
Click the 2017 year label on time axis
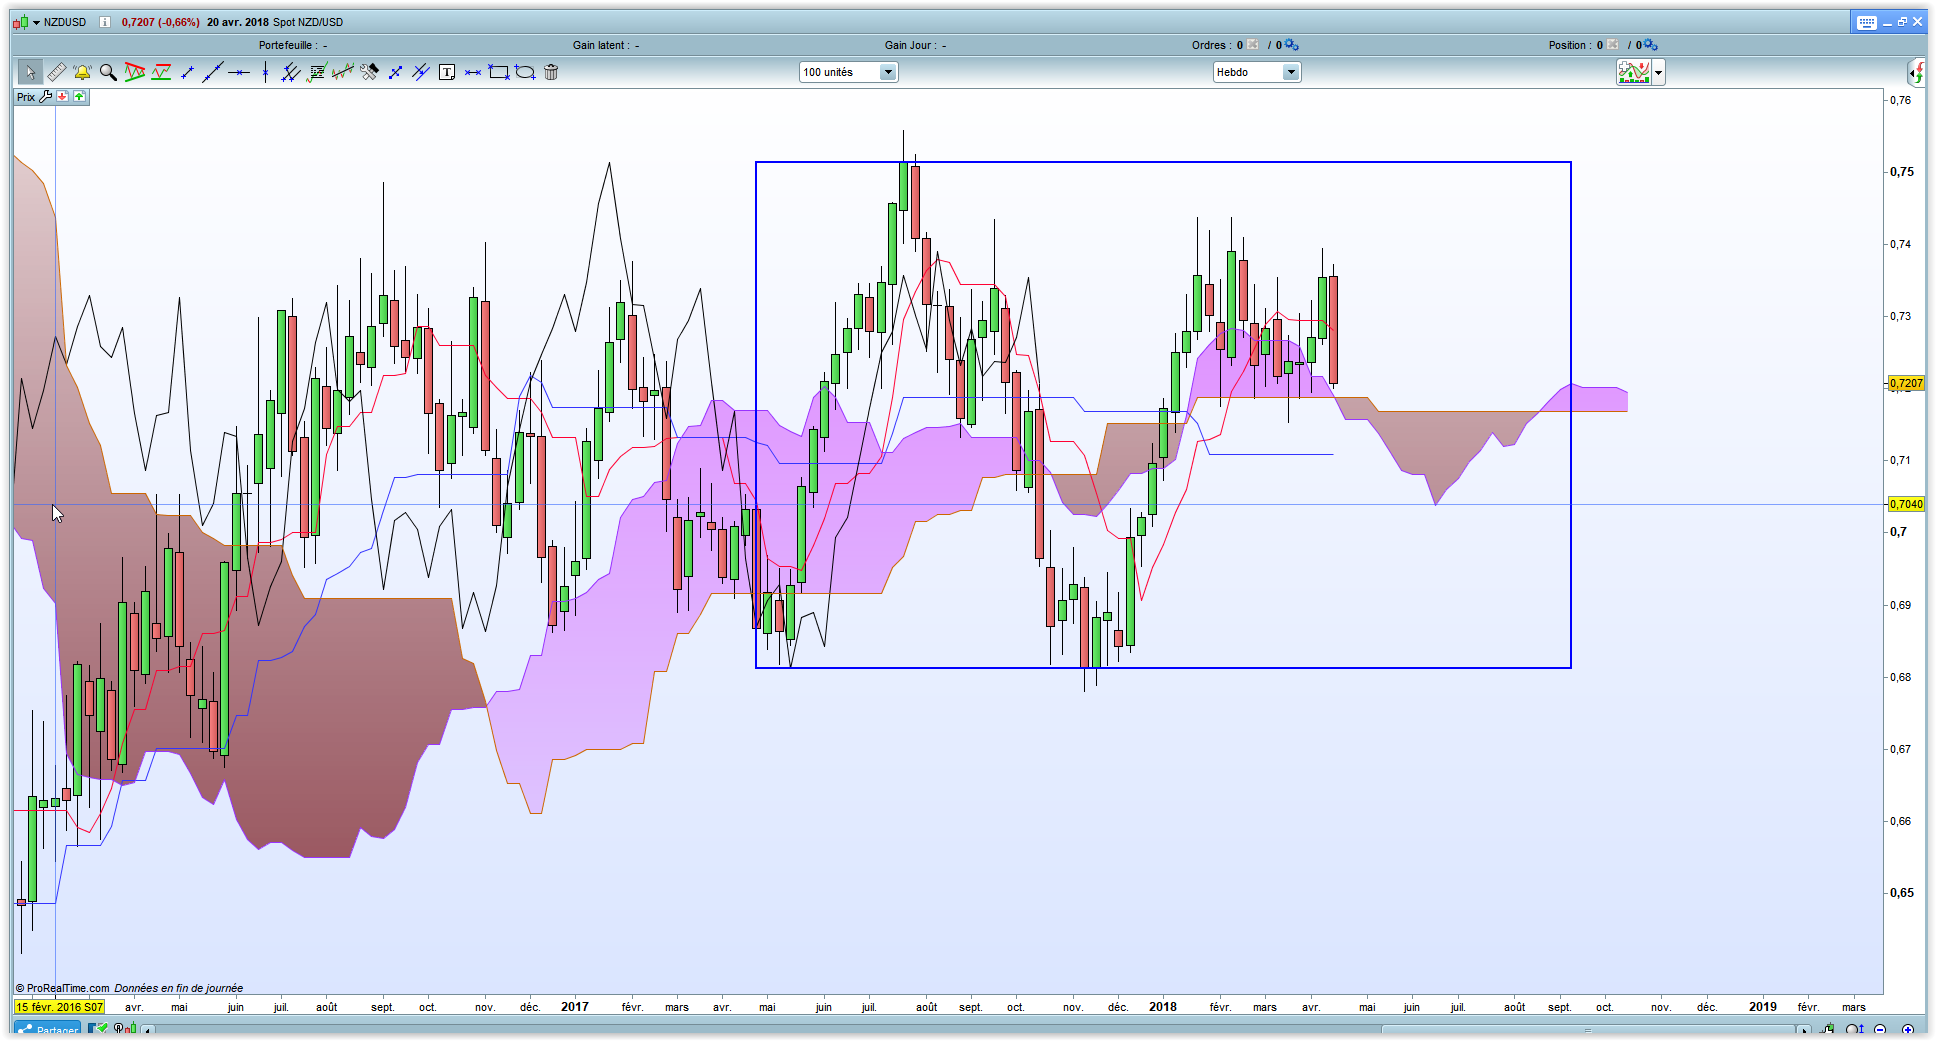pyautogui.click(x=575, y=1007)
